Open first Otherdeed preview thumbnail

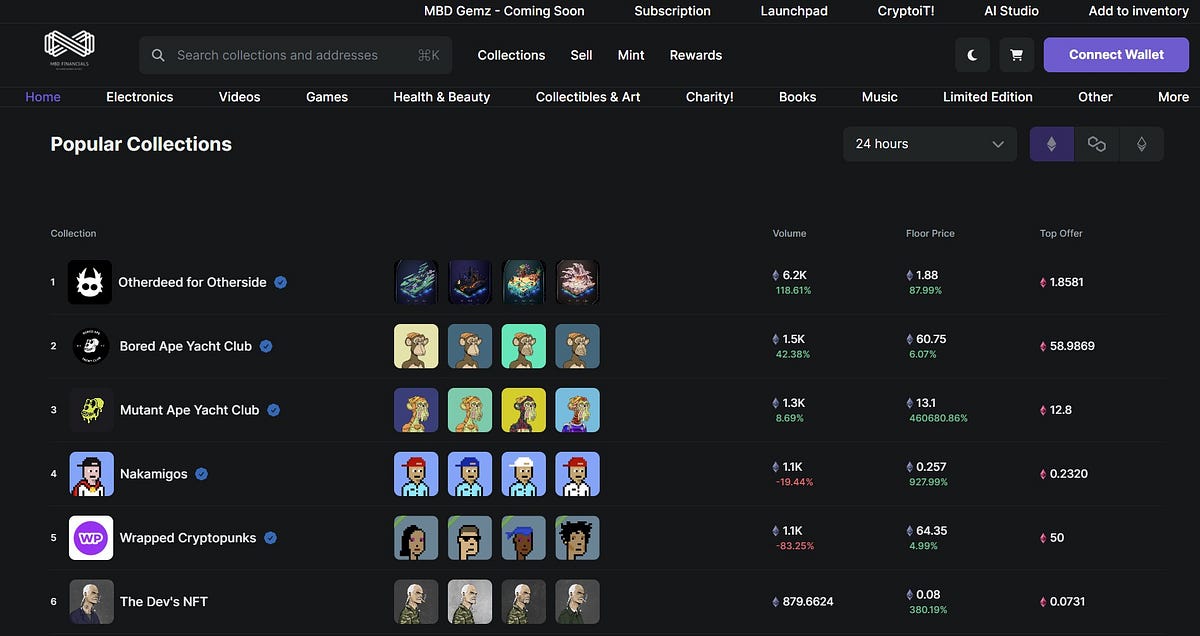pos(416,282)
